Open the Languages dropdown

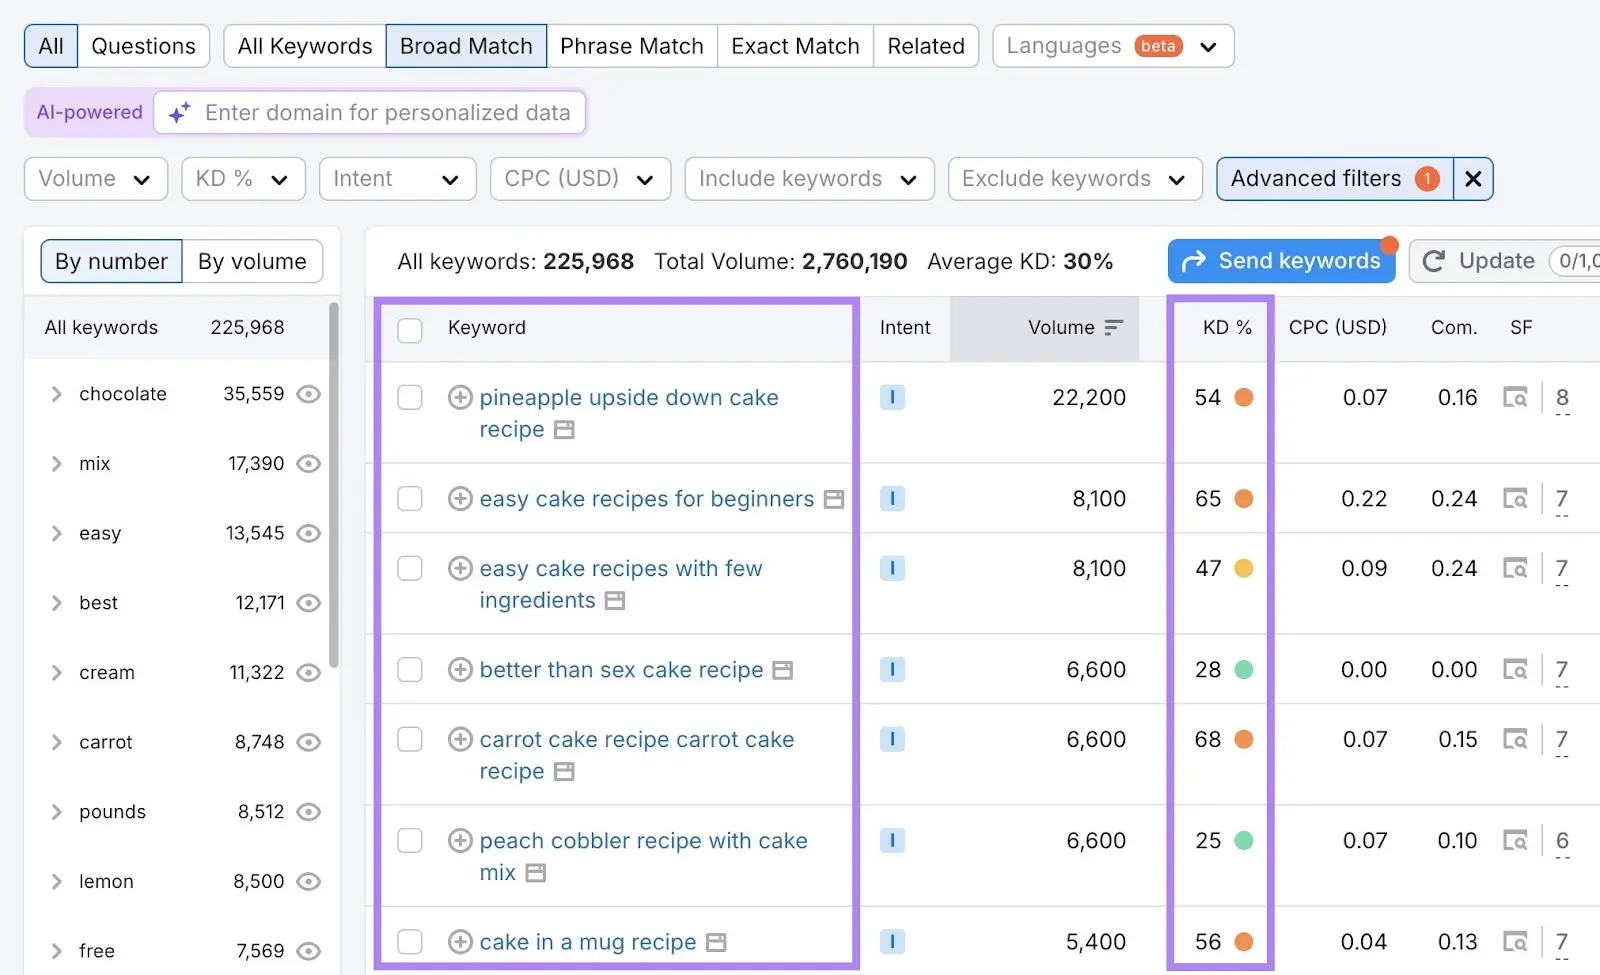click(1111, 46)
